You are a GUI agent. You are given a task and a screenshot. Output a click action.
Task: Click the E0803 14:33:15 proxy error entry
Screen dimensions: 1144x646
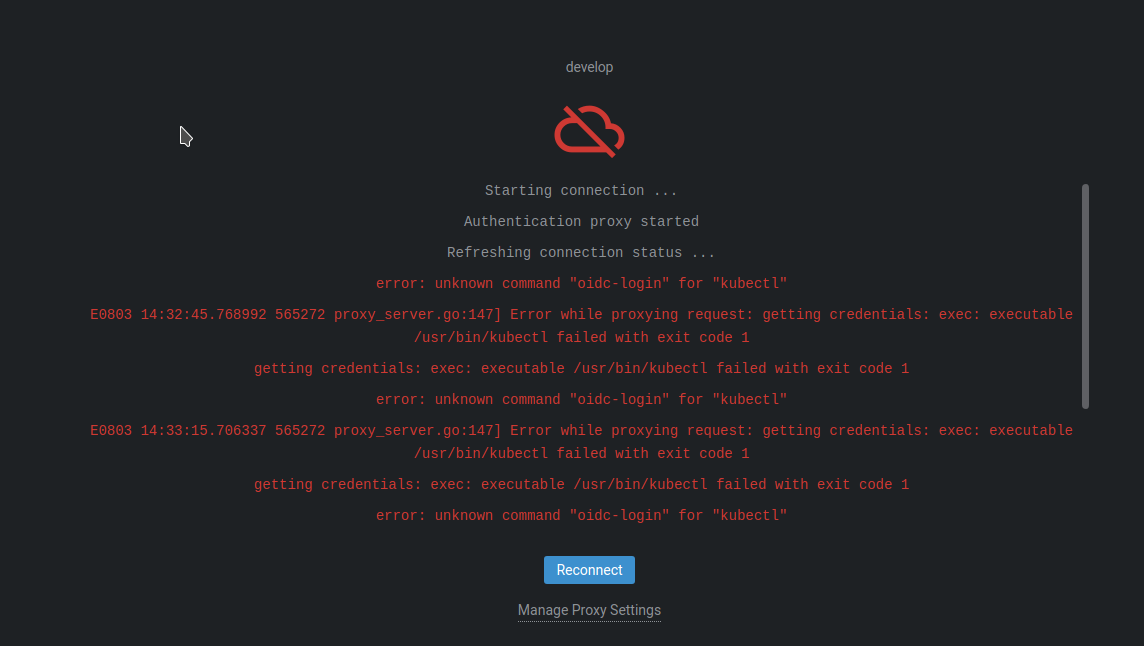coord(581,430)
